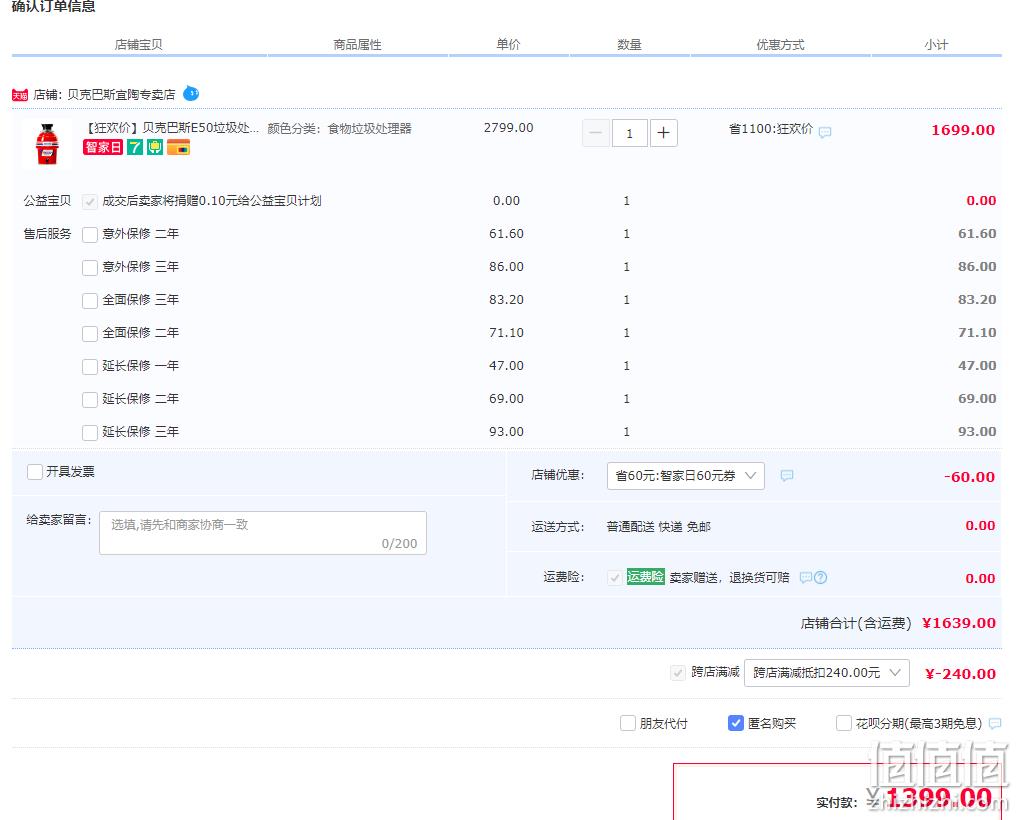Open the 贝克巴斯宜陶专卖店 shop link
Image resolution: width=1018 pixels, height=820 pixels.
pyautogui.click(x=121, y=95)
